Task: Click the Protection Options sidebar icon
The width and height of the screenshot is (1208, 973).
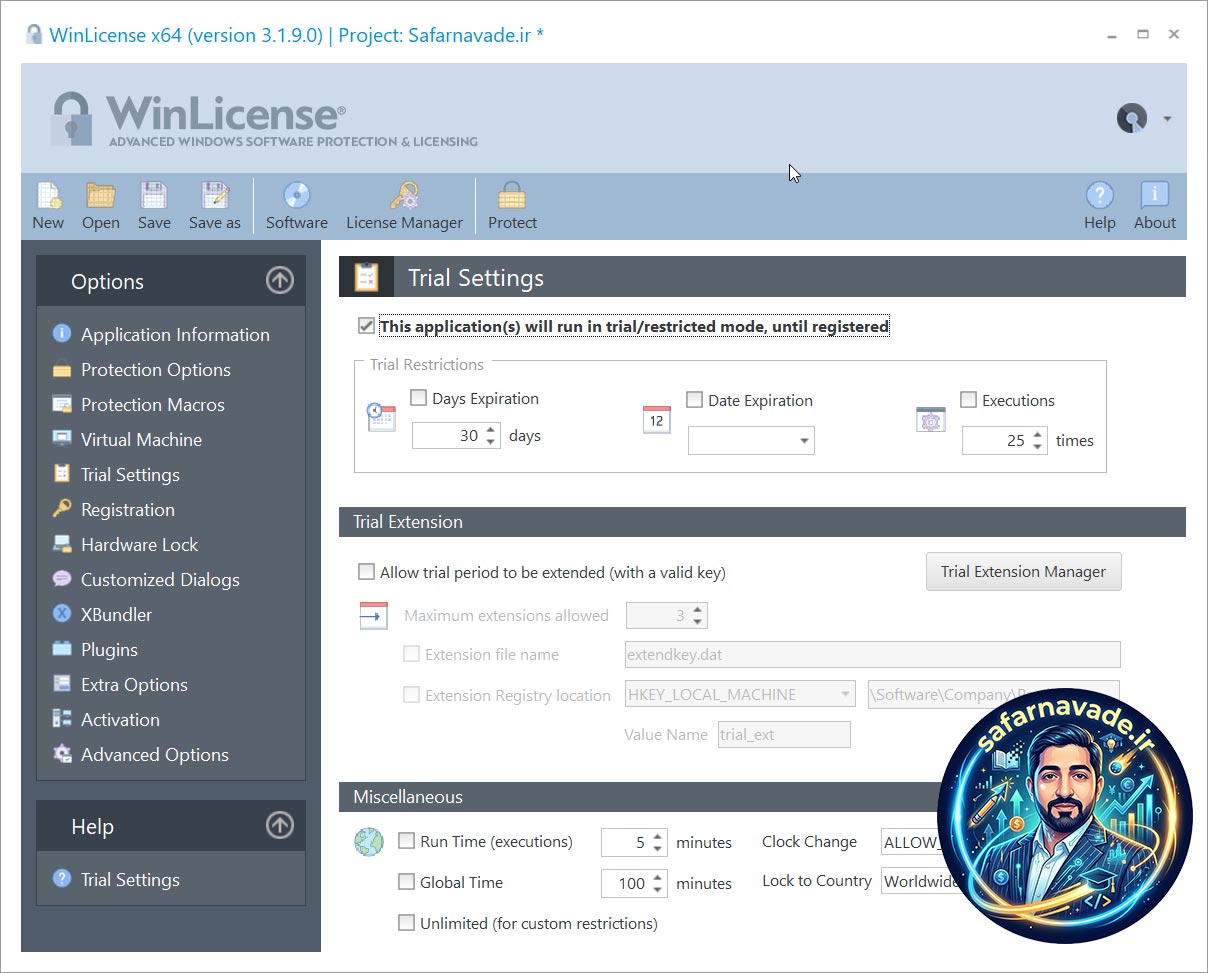Action: pyautogui.click(x=62, y=369)
